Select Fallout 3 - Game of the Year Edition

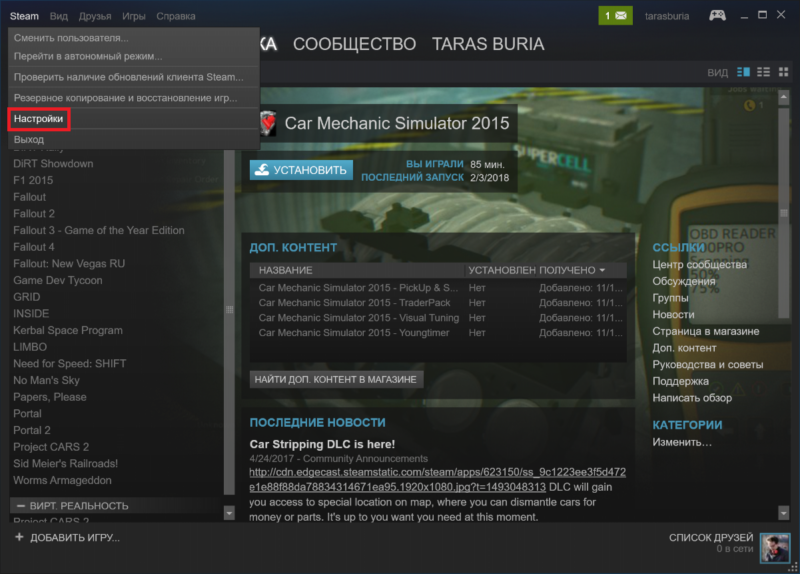click(x=99, y=230)
